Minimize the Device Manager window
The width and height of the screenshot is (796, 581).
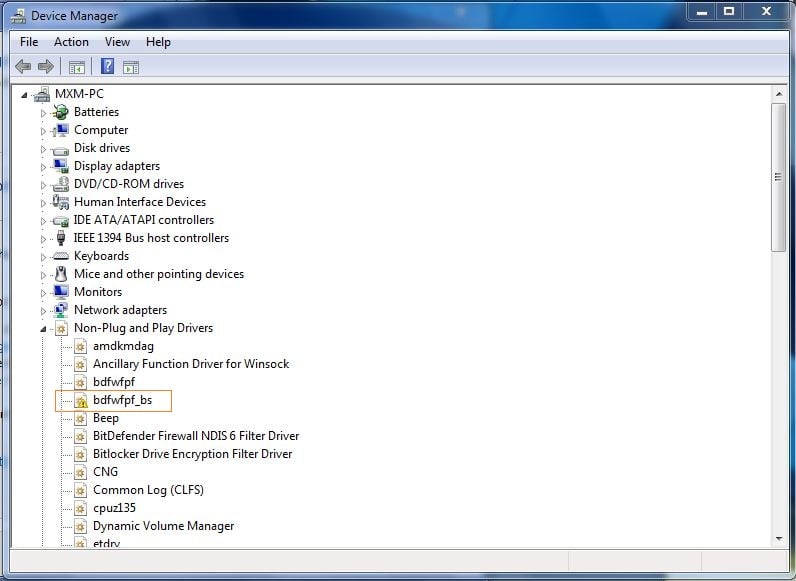pos(702,12)
